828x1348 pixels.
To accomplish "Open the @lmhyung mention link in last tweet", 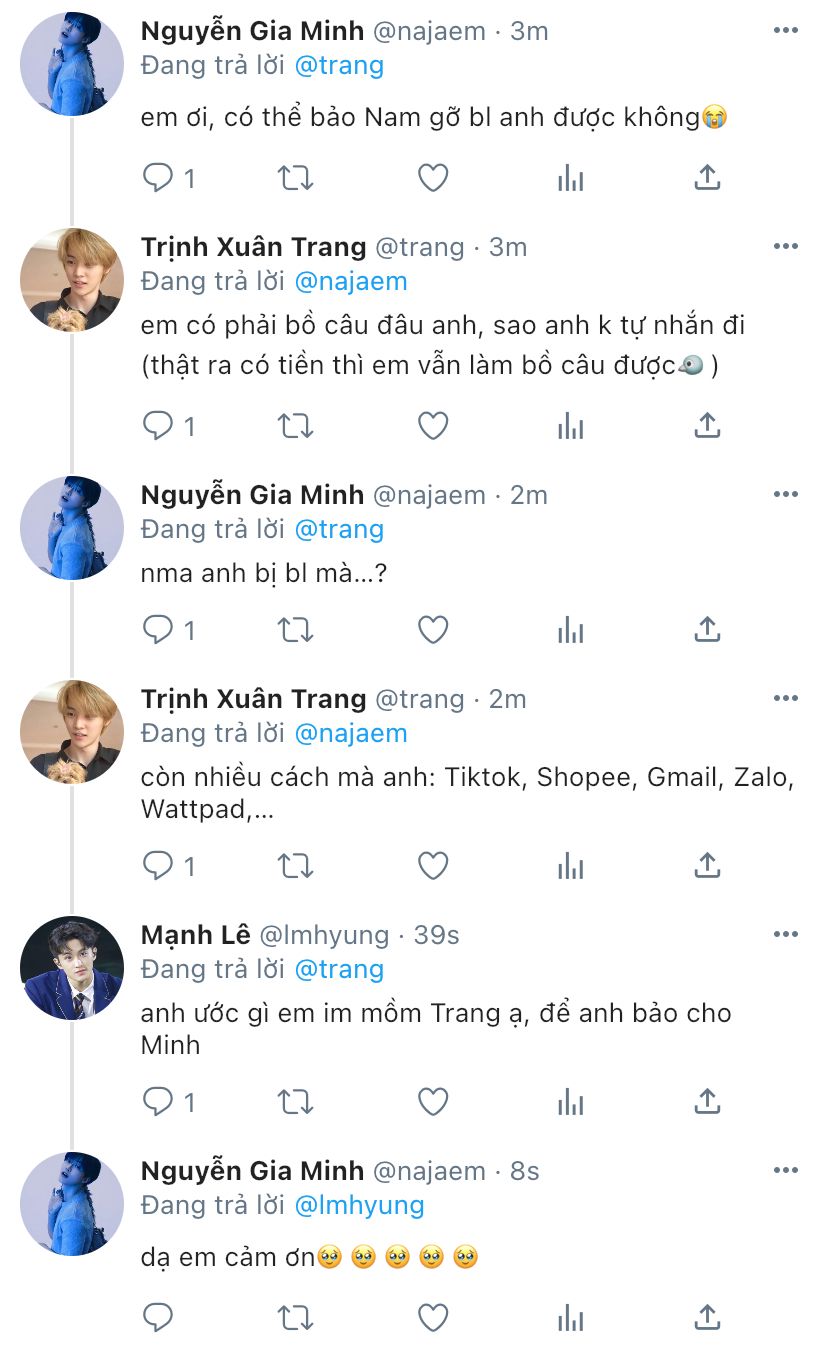I will click(359, 1205).
